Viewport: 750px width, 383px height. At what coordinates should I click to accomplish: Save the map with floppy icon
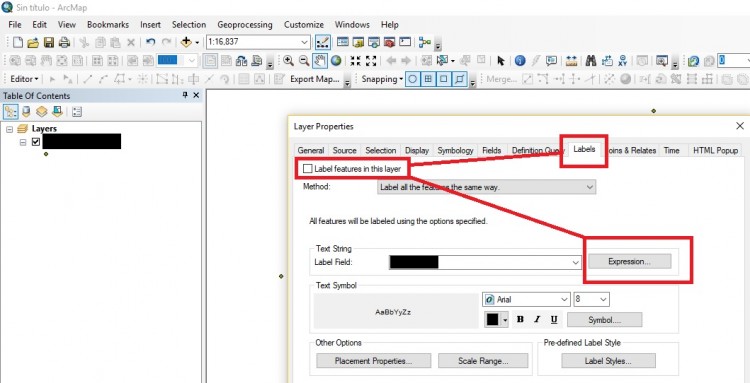coord(49,43)
